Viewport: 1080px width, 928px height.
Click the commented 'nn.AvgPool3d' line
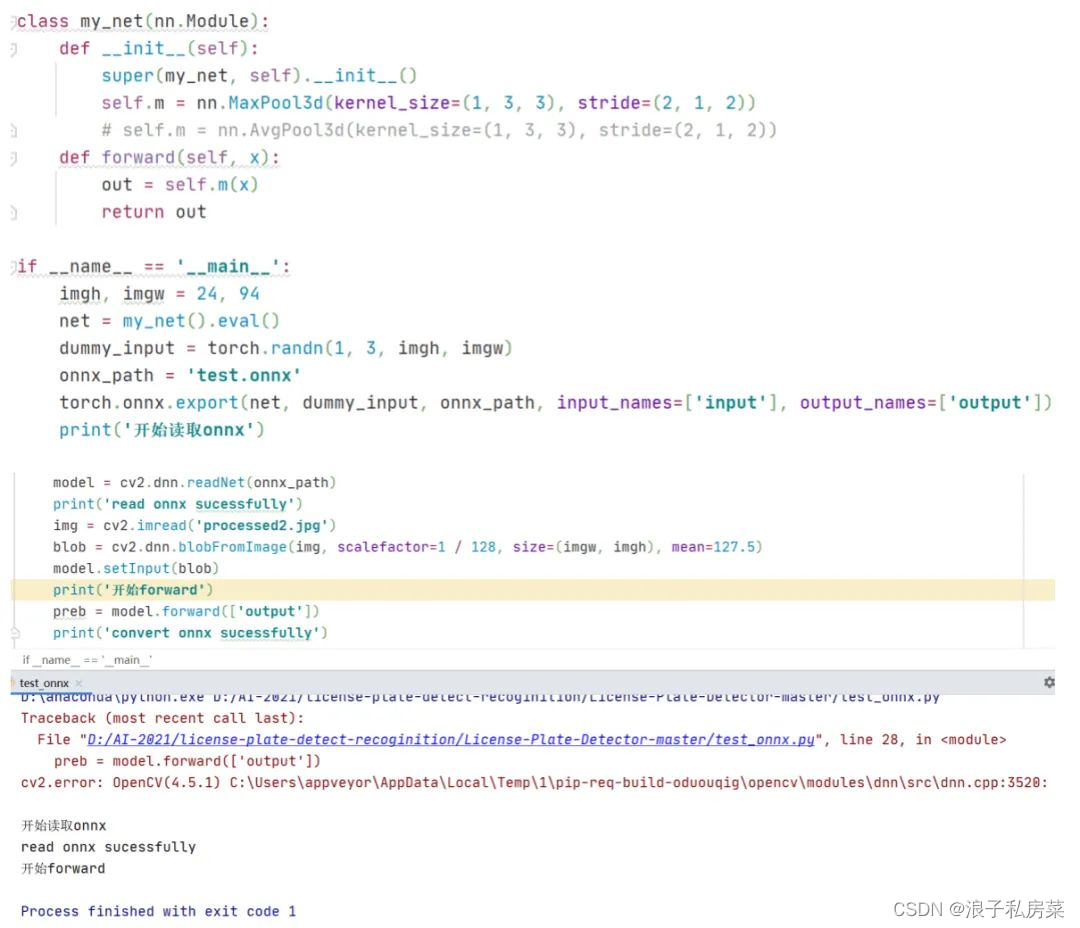(x=439, y=131)
